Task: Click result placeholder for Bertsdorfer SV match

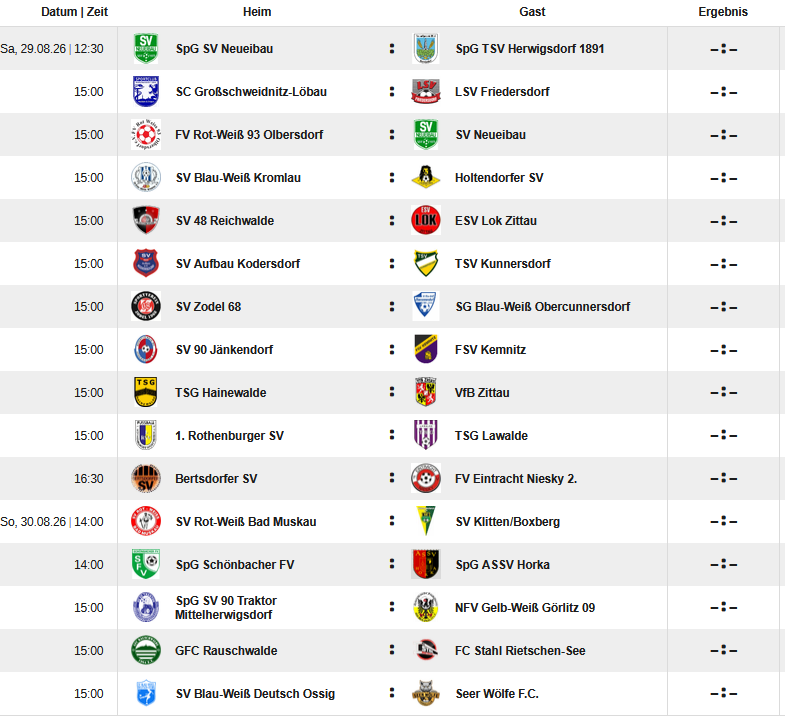Action: coord(723,479)
